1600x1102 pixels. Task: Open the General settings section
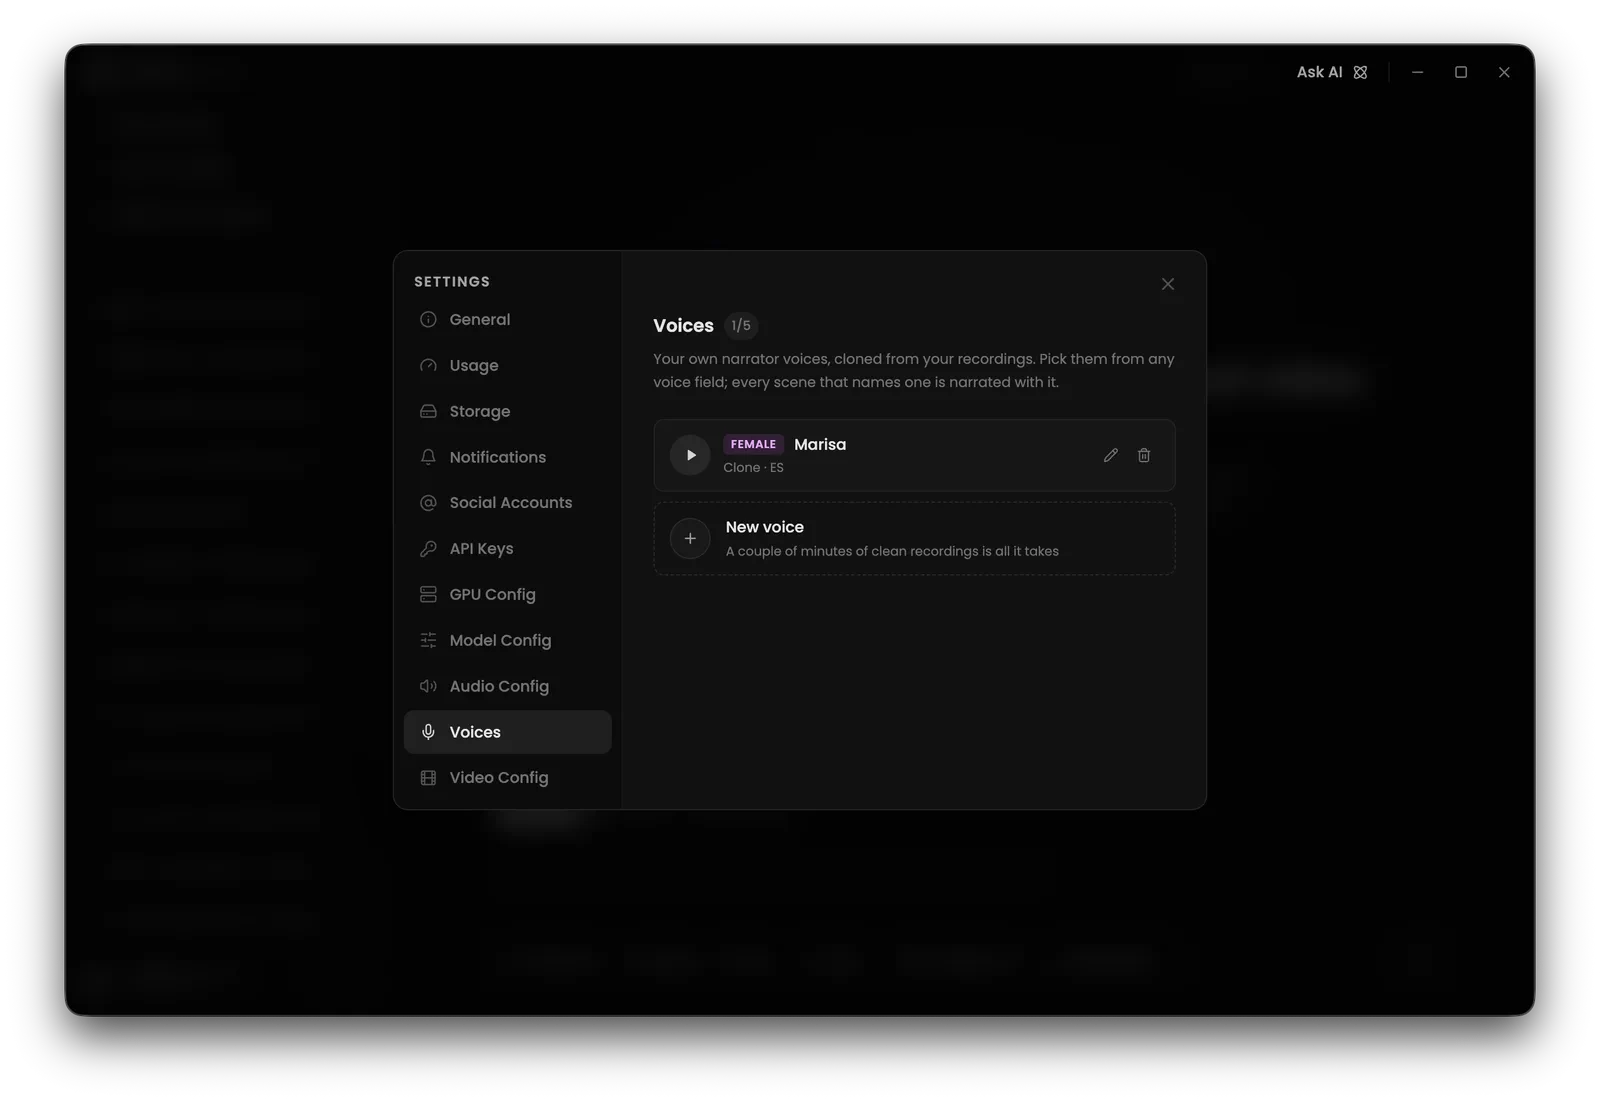pos(507,319)
